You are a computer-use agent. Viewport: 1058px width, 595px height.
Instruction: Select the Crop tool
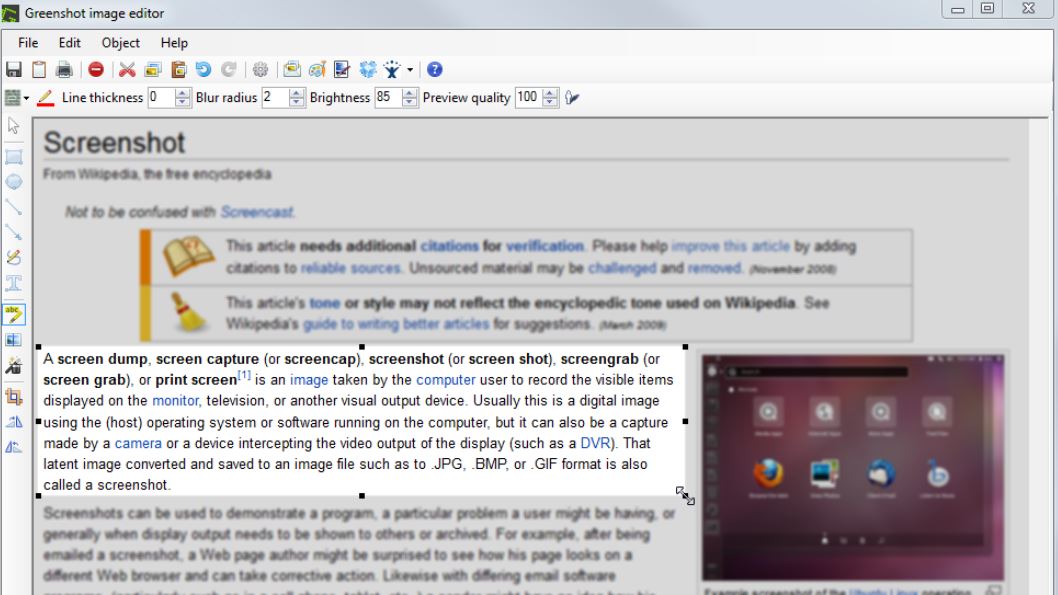(13, 397)
